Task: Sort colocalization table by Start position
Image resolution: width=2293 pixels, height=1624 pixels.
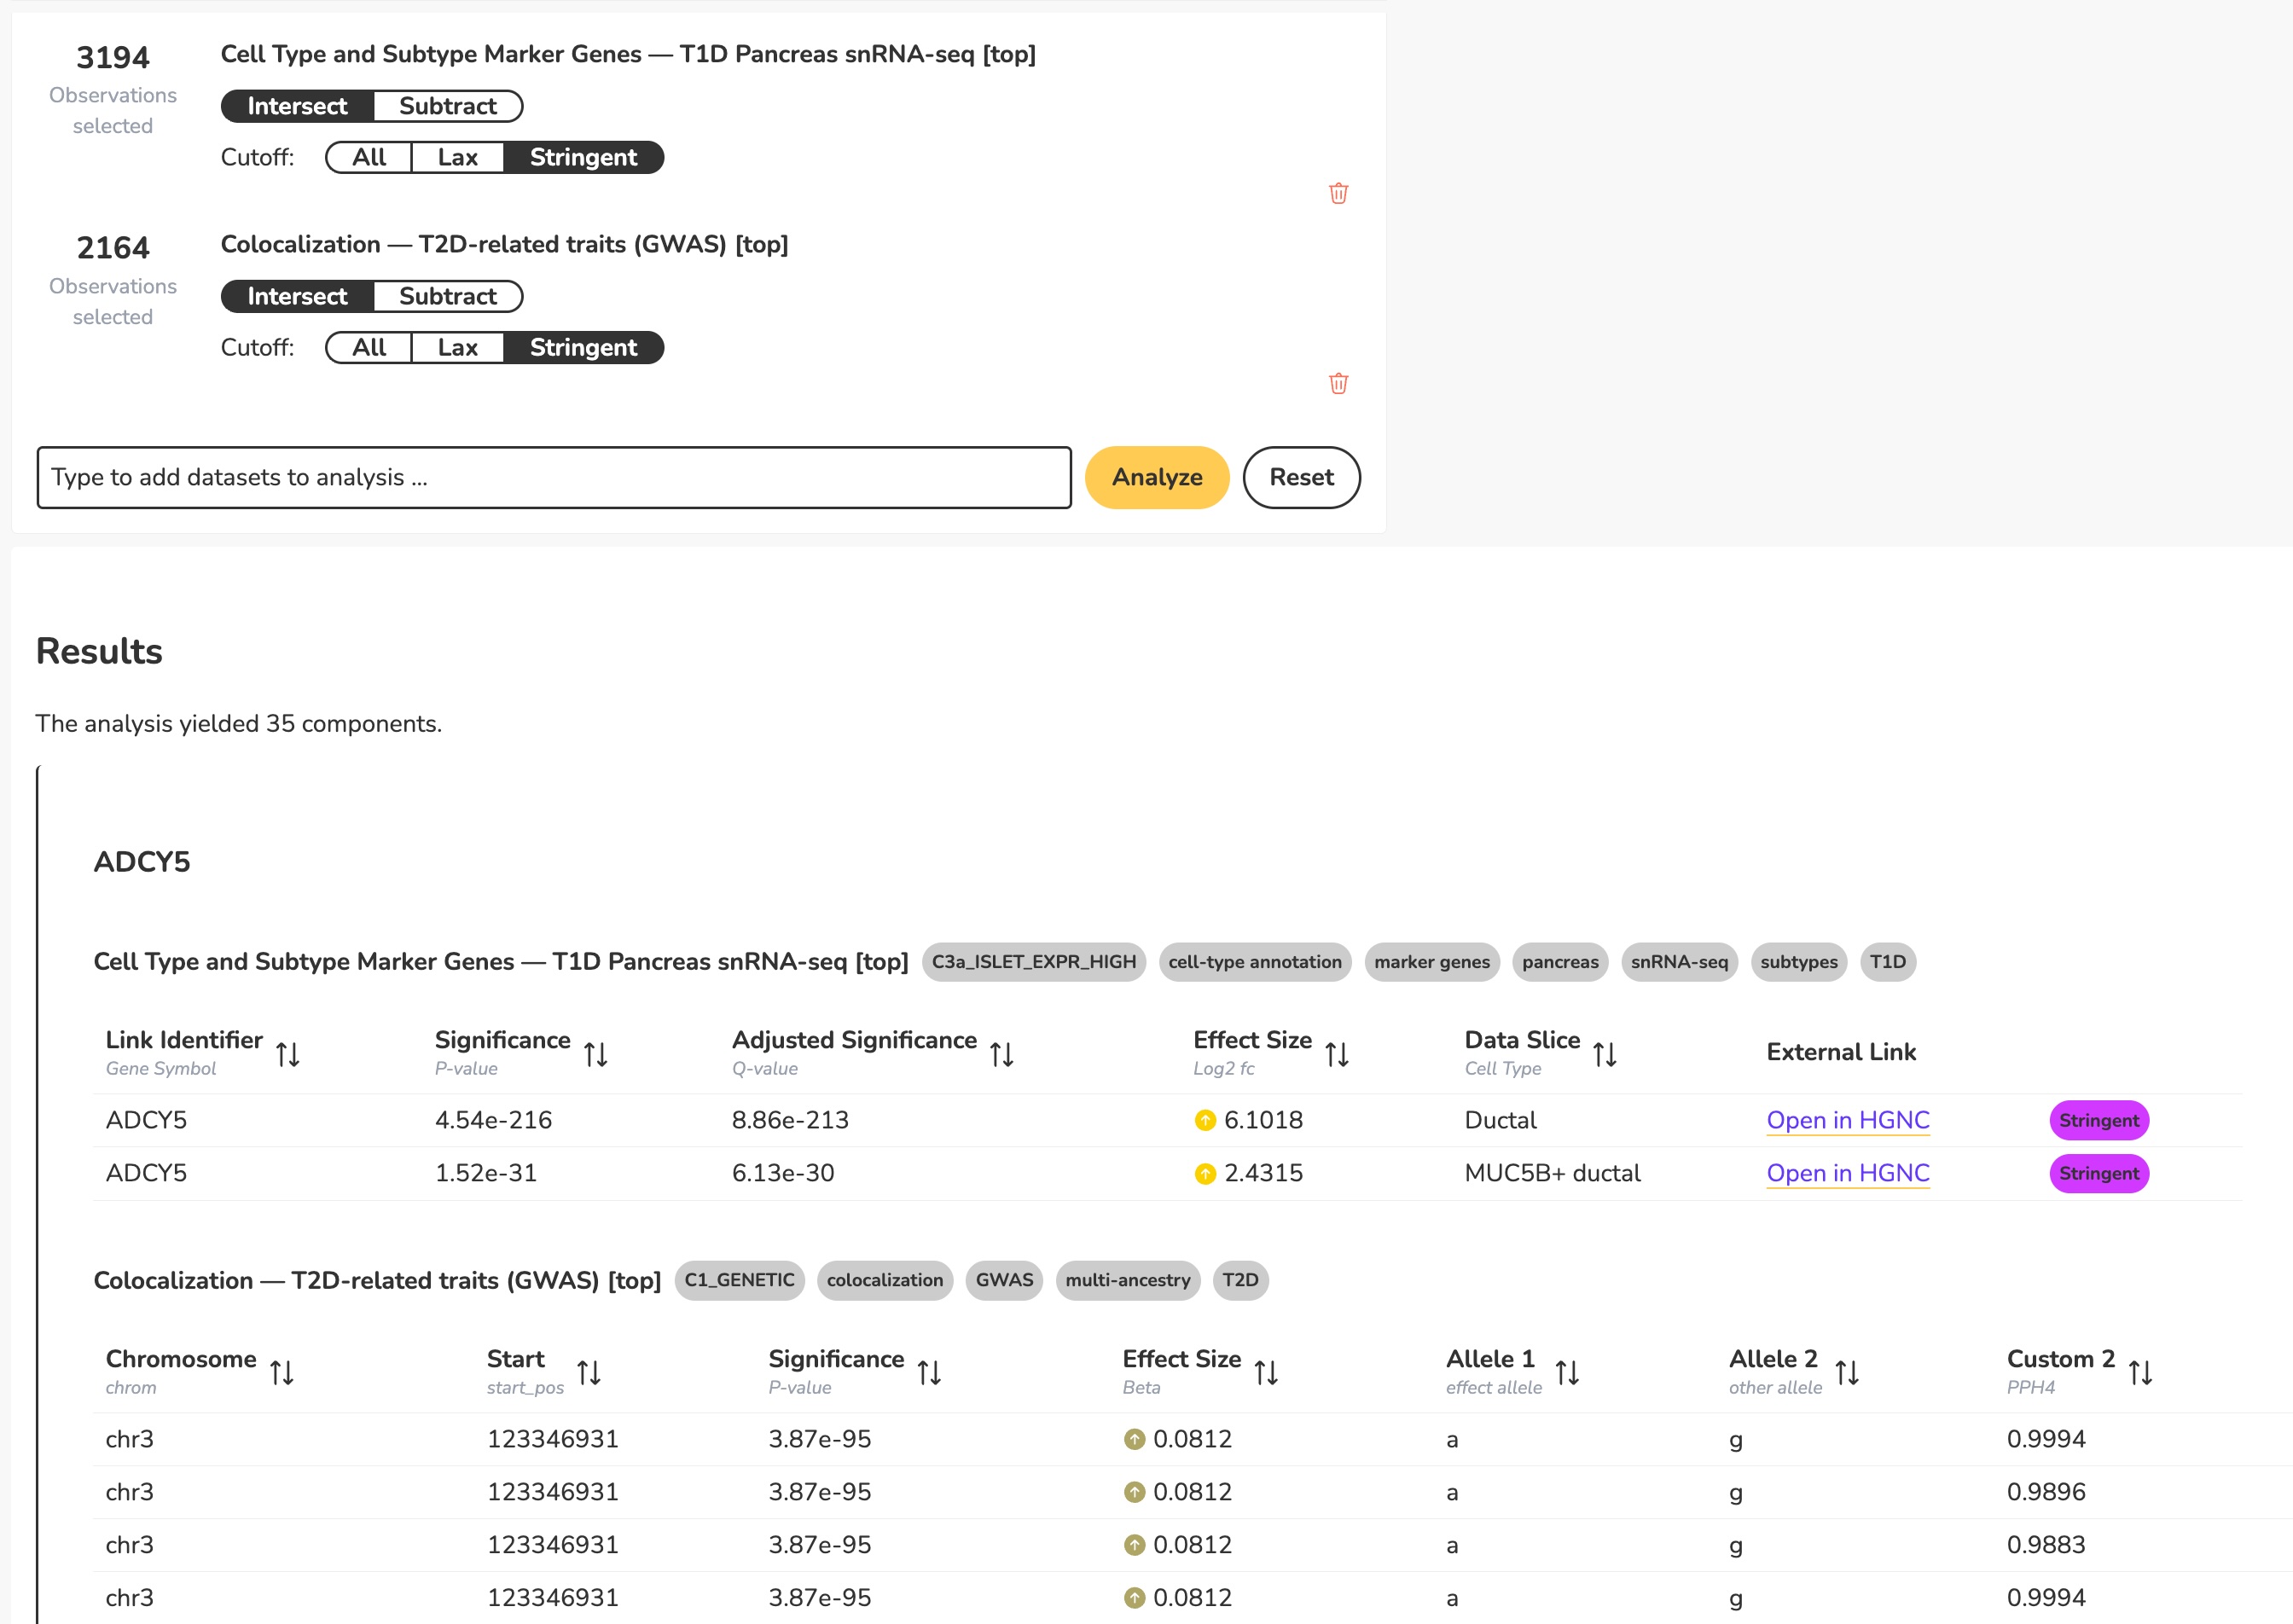Action: (x=589, y=1372)
